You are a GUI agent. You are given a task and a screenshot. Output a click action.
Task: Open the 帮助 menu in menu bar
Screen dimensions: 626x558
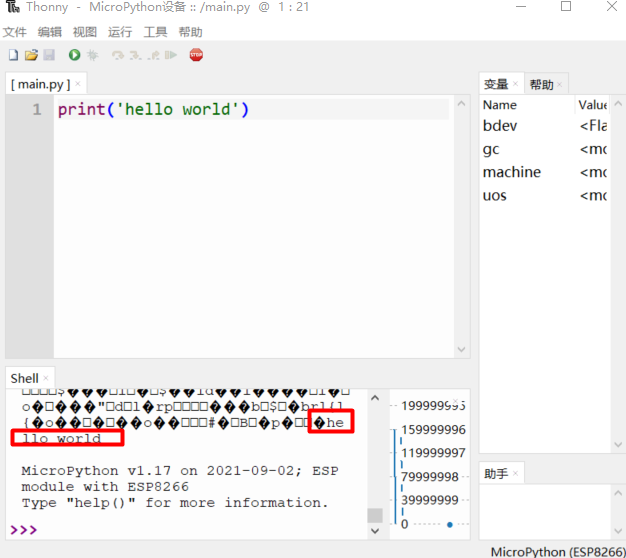(190, 32)
